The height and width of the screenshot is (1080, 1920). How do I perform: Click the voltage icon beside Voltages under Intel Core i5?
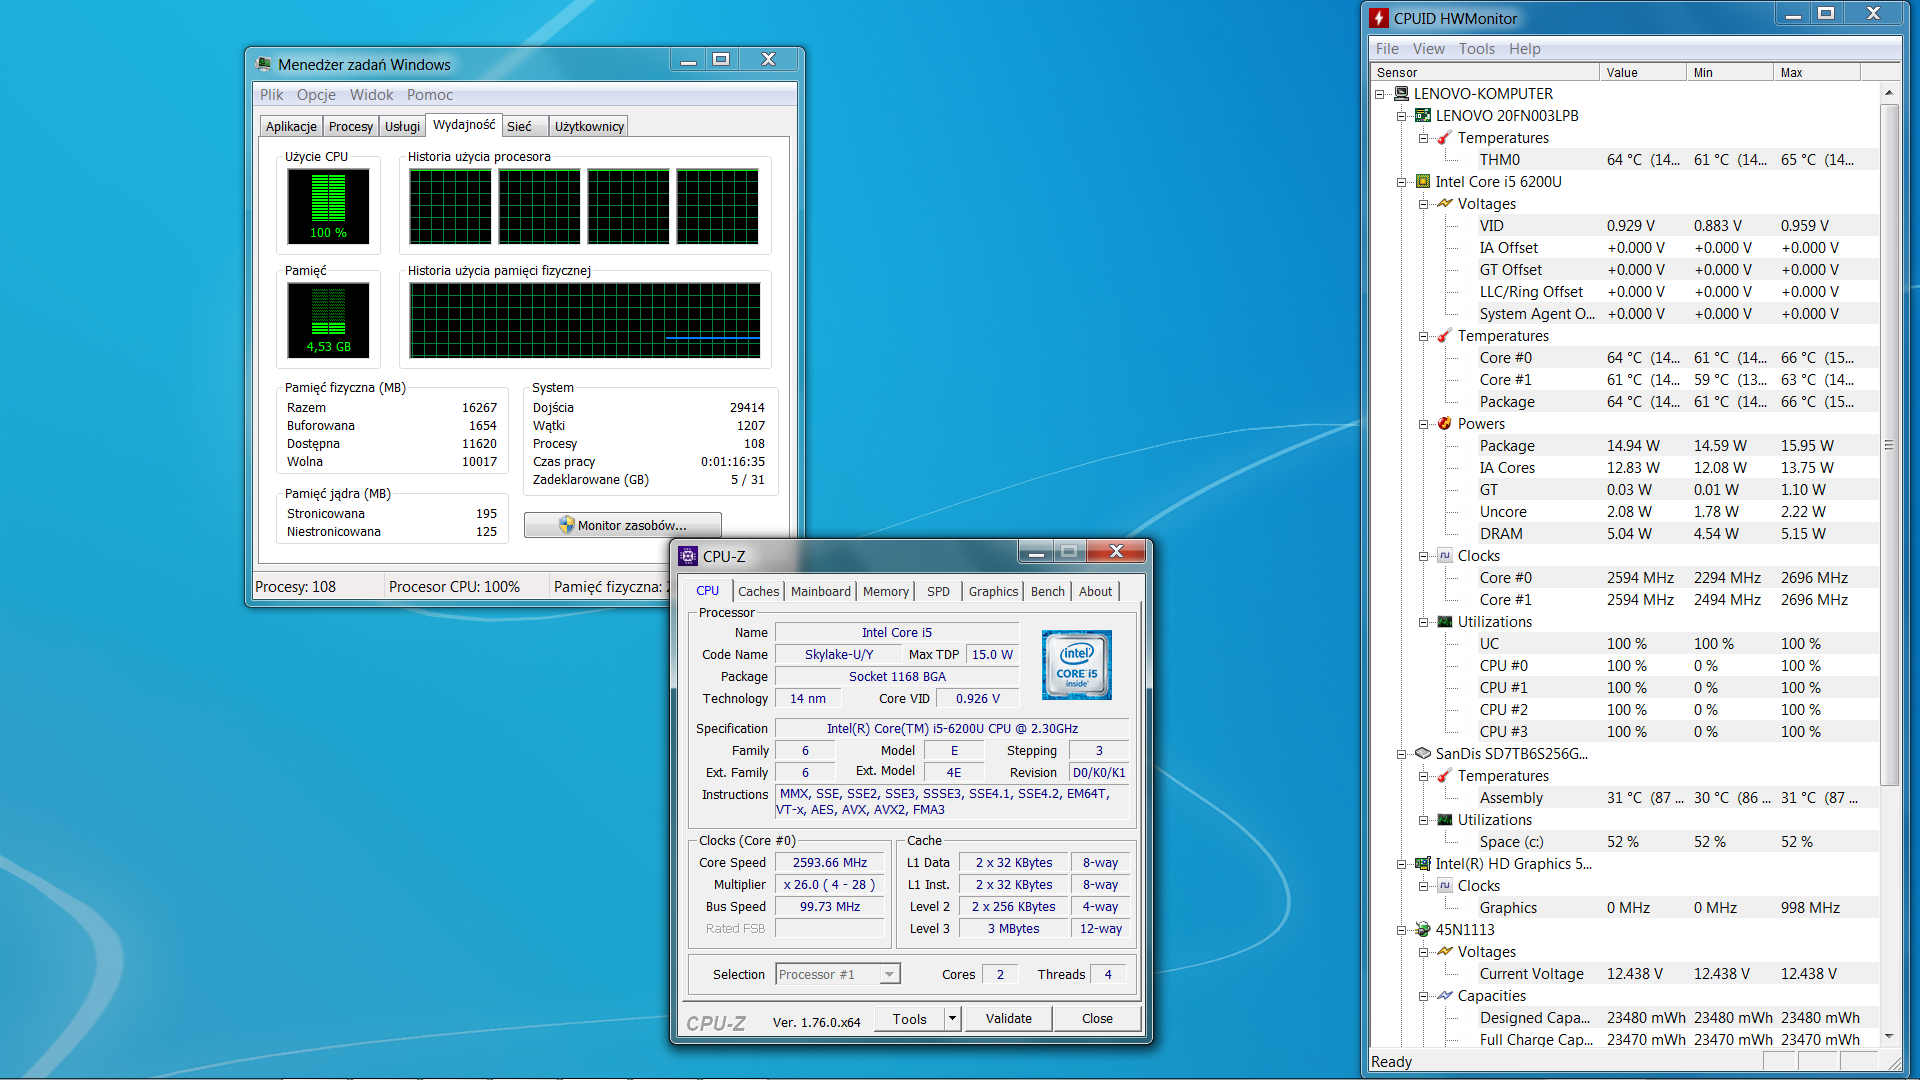pos(1445,204)
